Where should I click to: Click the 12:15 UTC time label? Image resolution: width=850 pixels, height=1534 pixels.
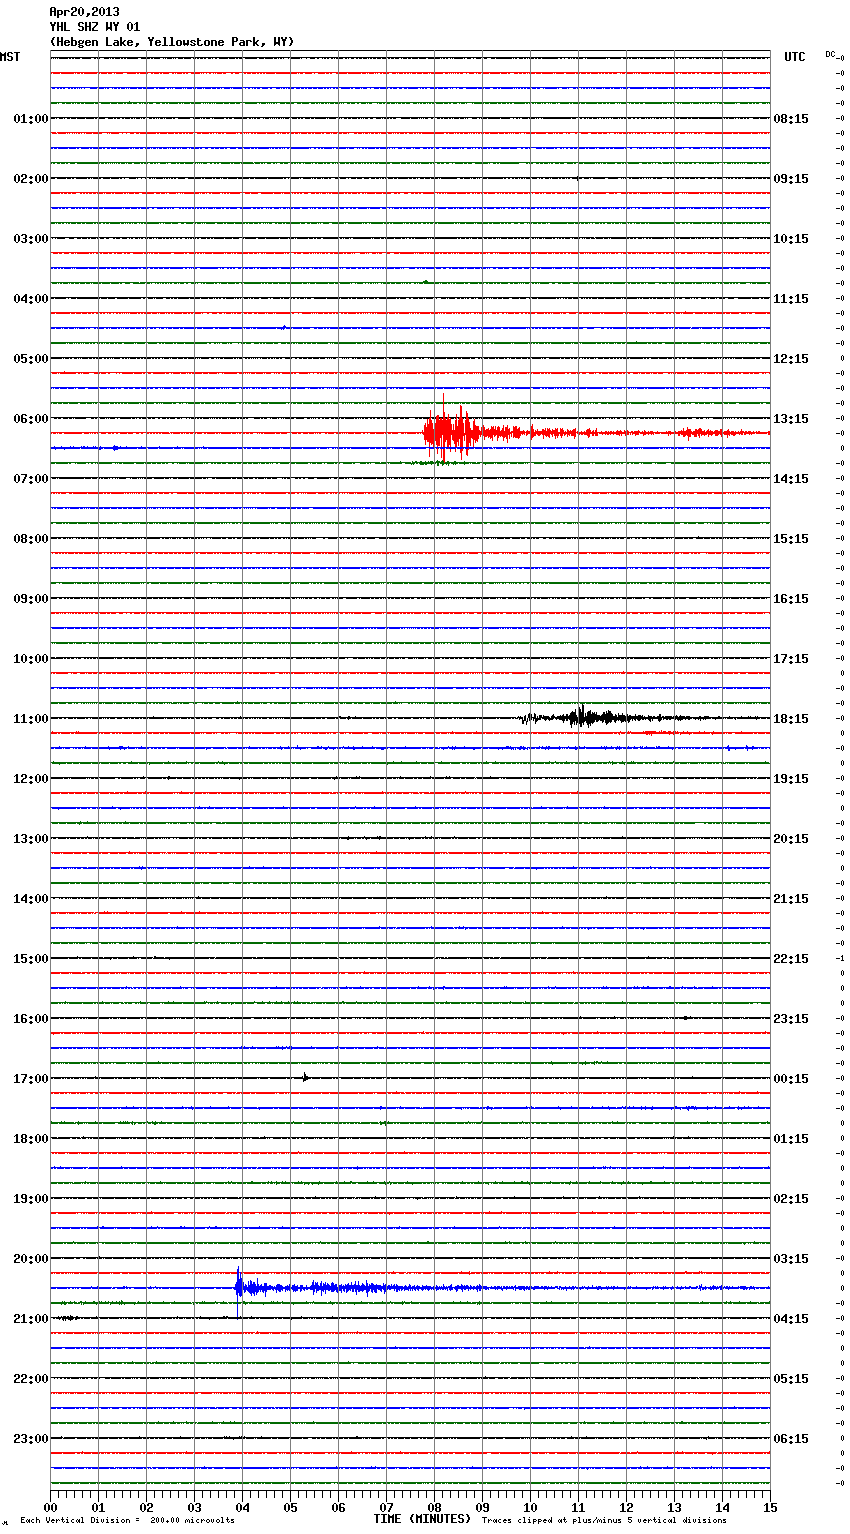[x=791, y=359]
